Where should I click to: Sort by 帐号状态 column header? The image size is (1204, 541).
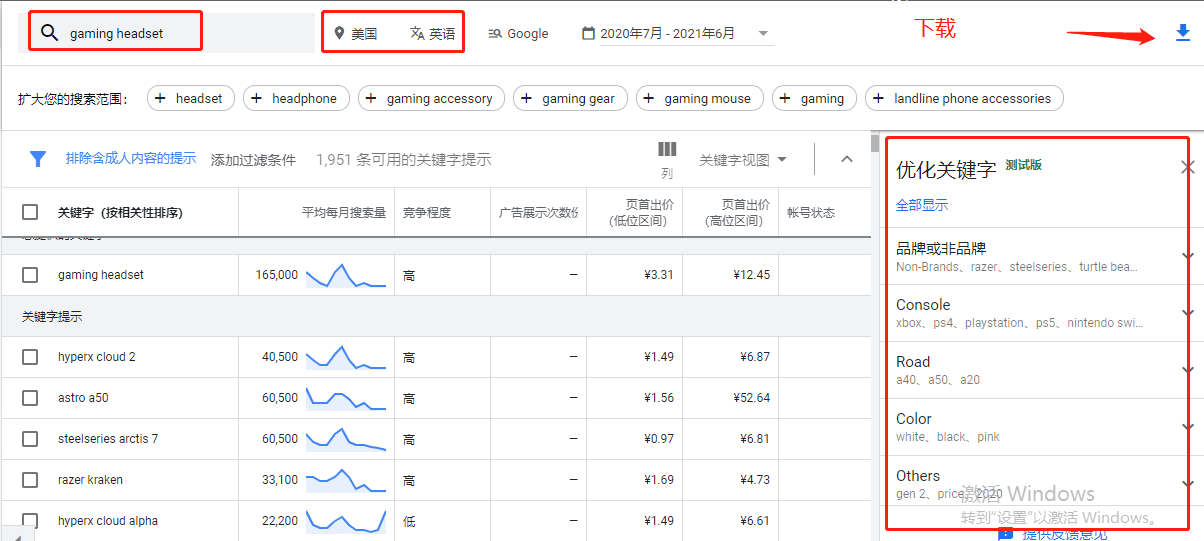pyautogui.click(x=811, y=212)
